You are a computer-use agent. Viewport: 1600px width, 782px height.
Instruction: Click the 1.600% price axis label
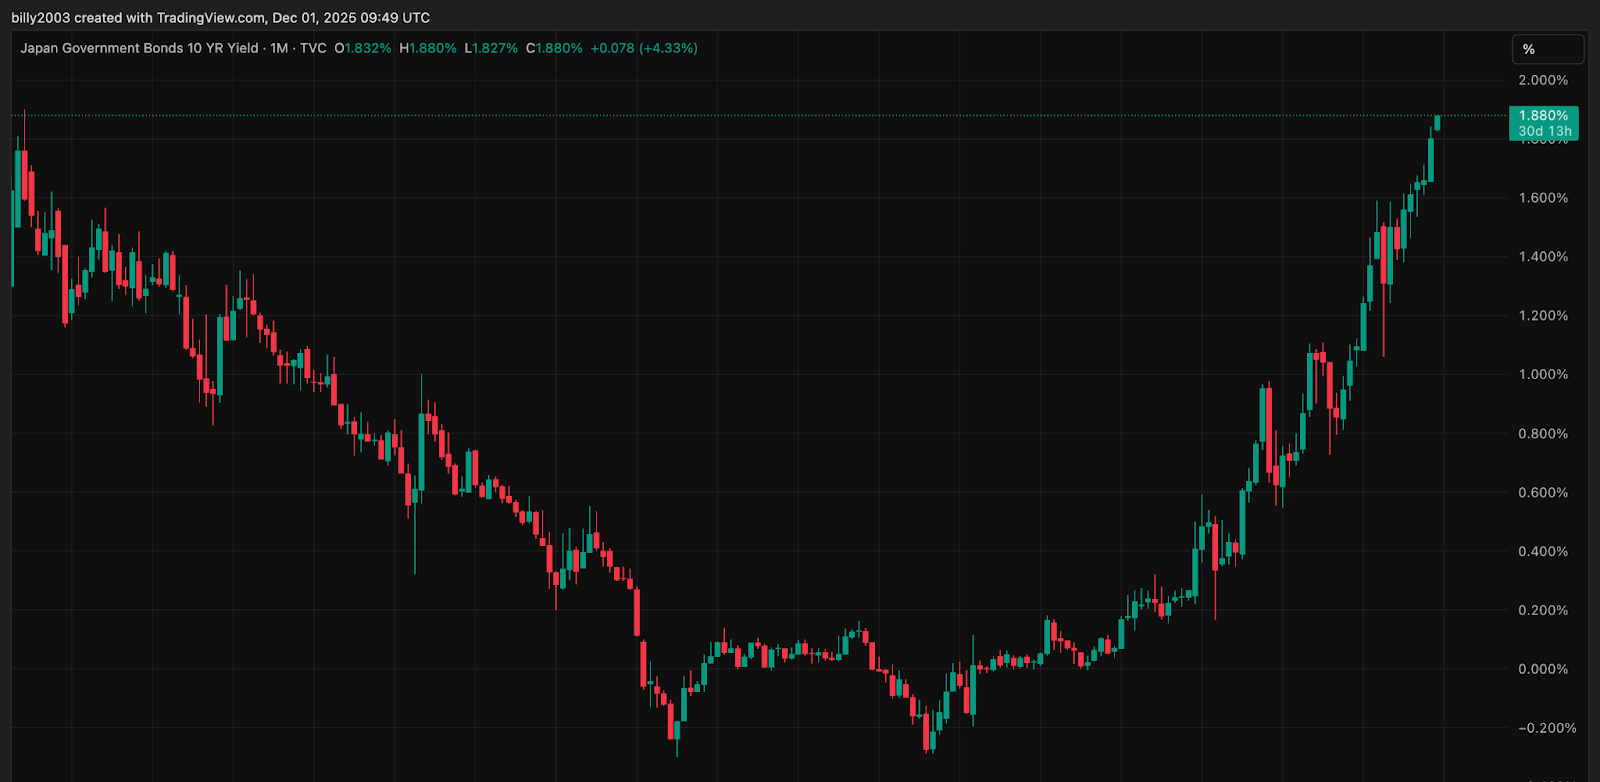[x=1543, y=198]
